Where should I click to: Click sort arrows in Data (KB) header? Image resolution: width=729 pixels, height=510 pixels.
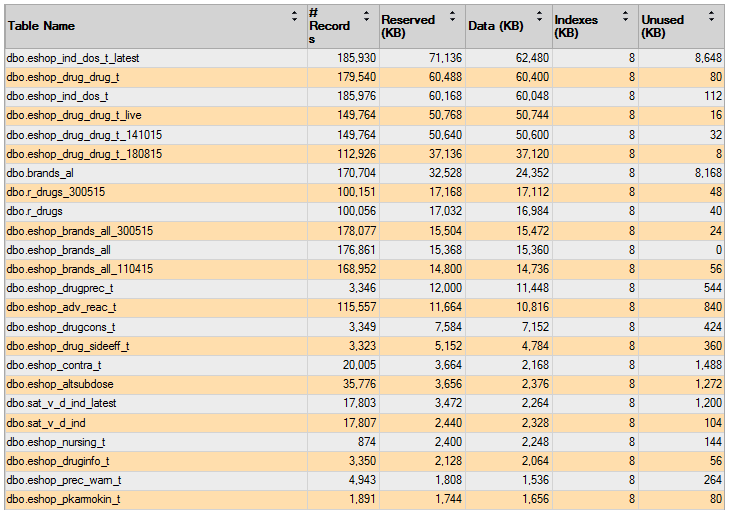click(x=539, y=17)
